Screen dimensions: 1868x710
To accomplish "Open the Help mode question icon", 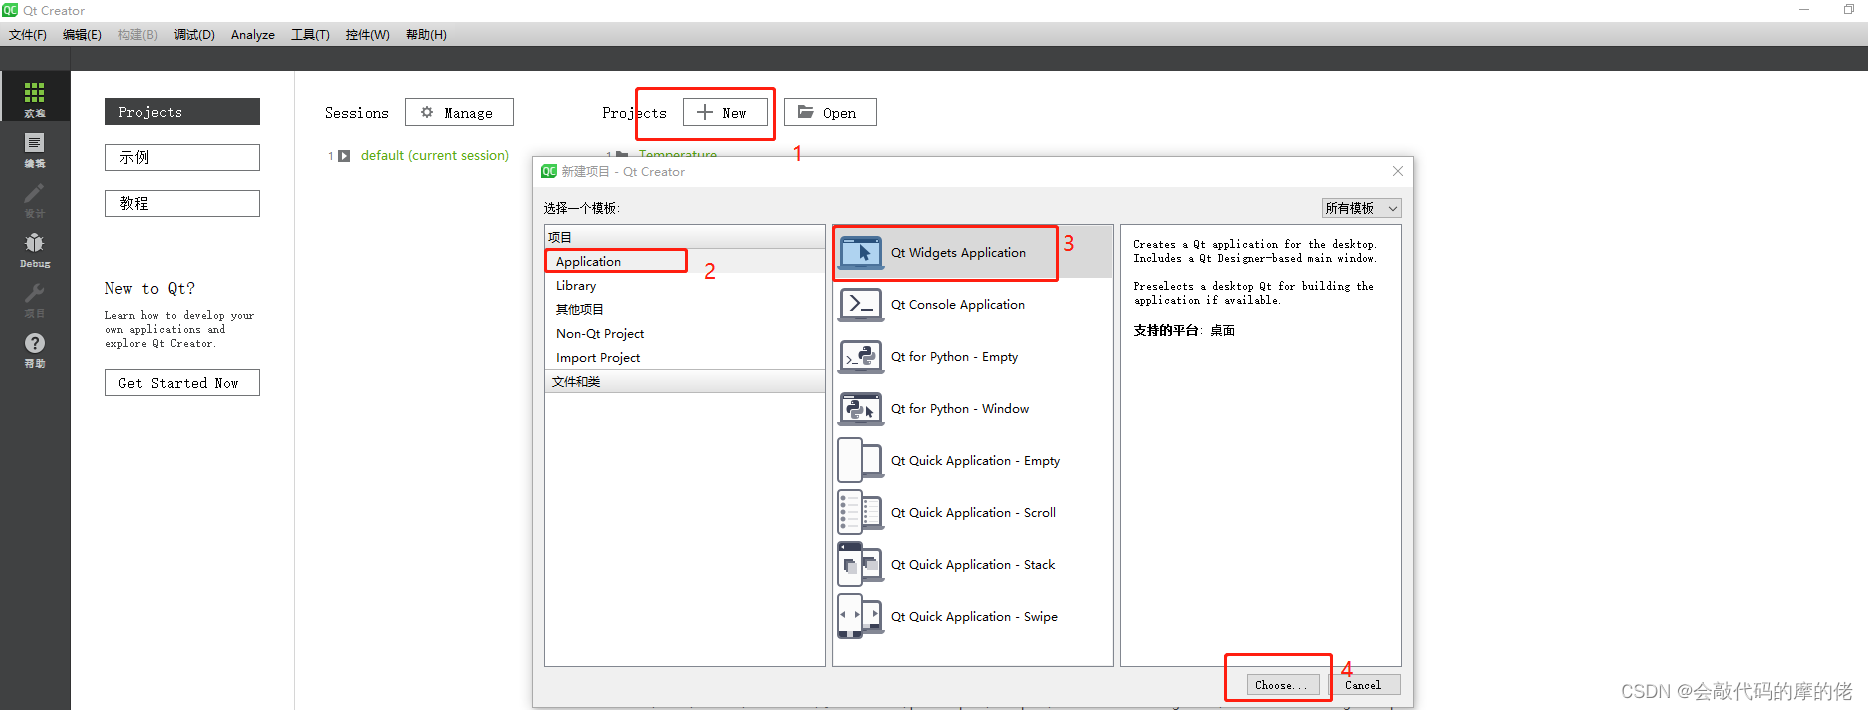I will click(35, 348).
